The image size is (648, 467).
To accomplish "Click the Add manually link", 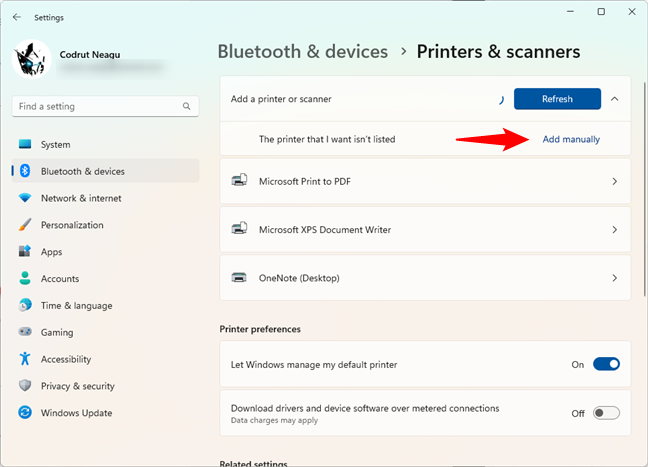I will 571,139.
